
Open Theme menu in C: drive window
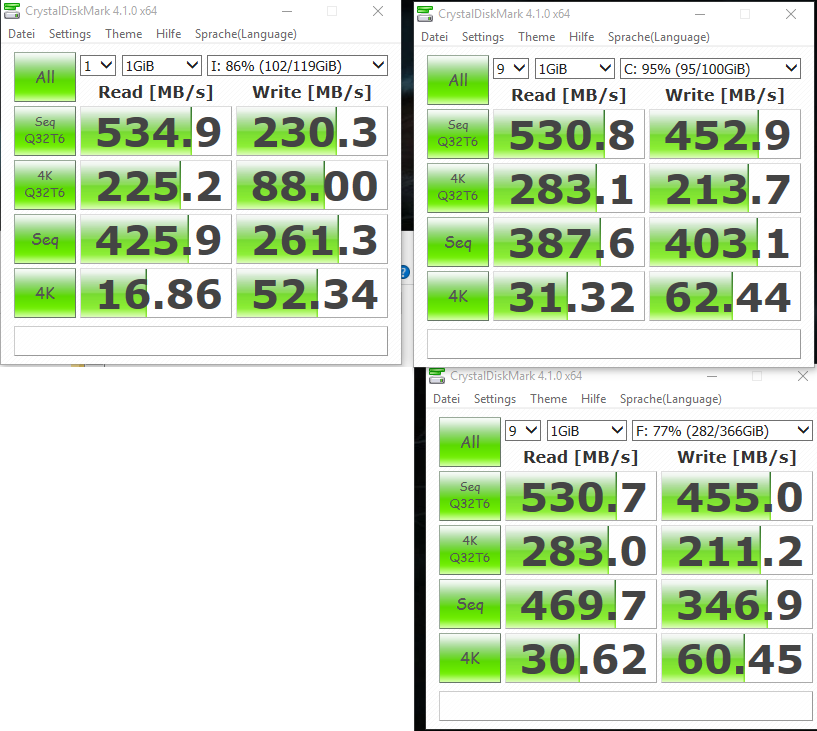[536, 37]
